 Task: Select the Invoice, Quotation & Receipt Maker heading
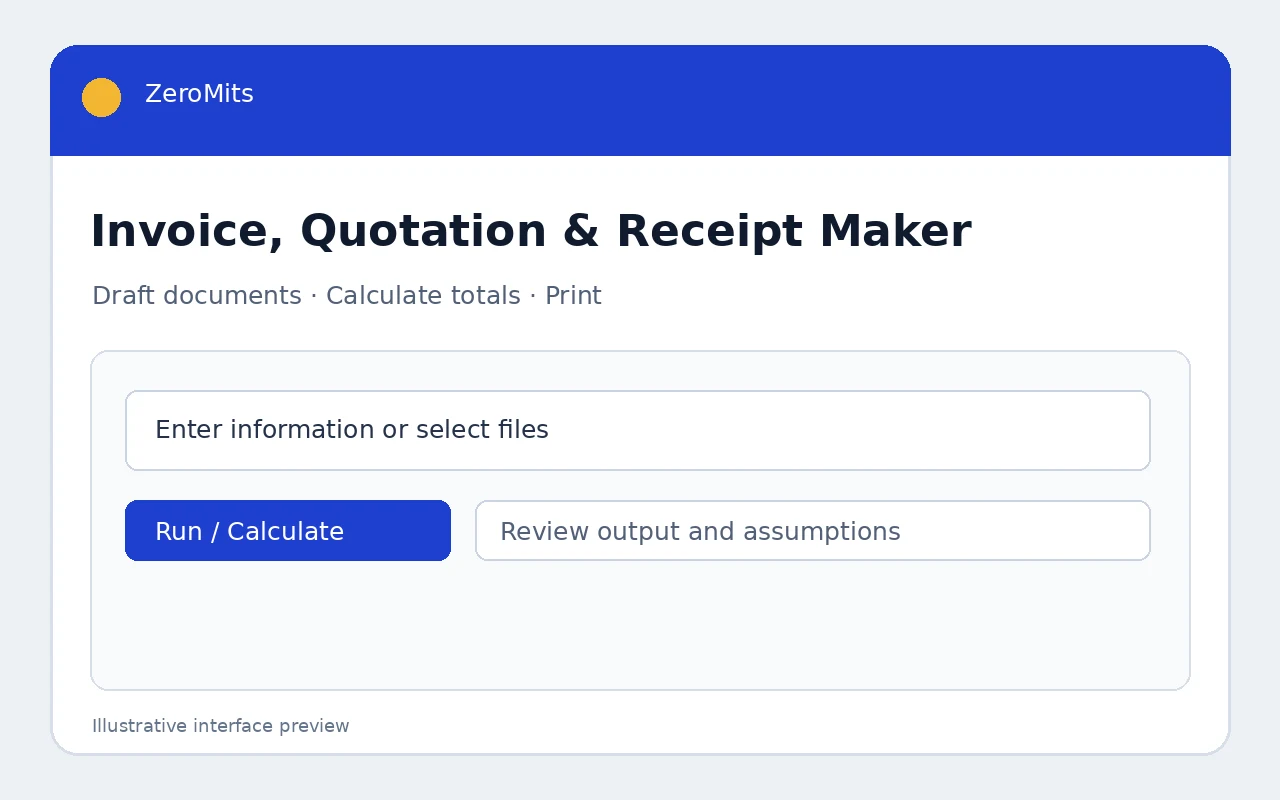tap(531, 232)
